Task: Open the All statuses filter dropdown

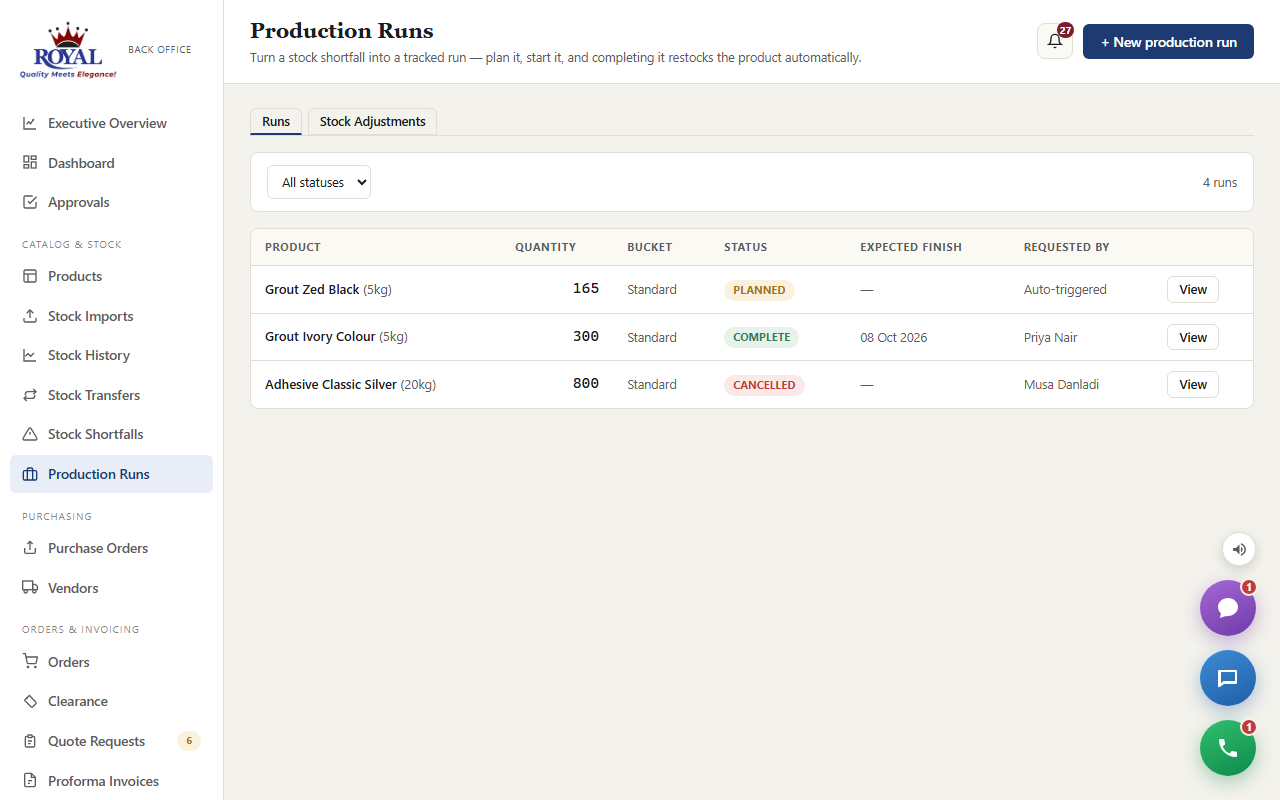Action: click(319, 182)
